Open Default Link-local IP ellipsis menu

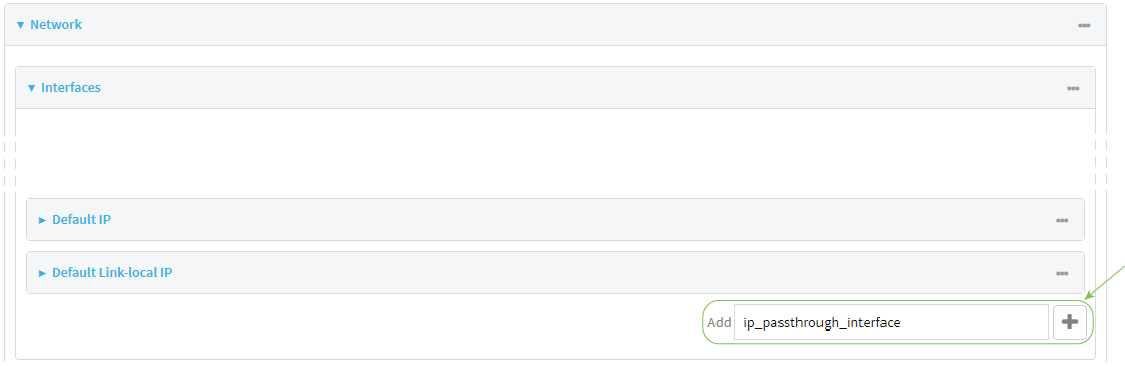[x=1062, y=273]
